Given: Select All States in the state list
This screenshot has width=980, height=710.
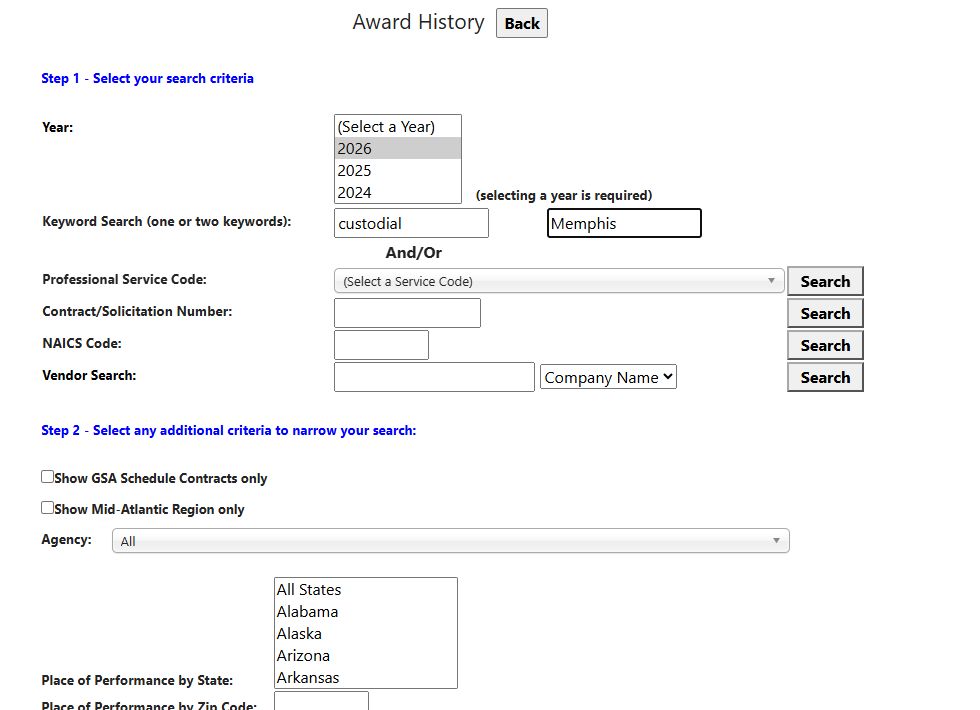Looking at the screenshot, I should pos(366,589).
